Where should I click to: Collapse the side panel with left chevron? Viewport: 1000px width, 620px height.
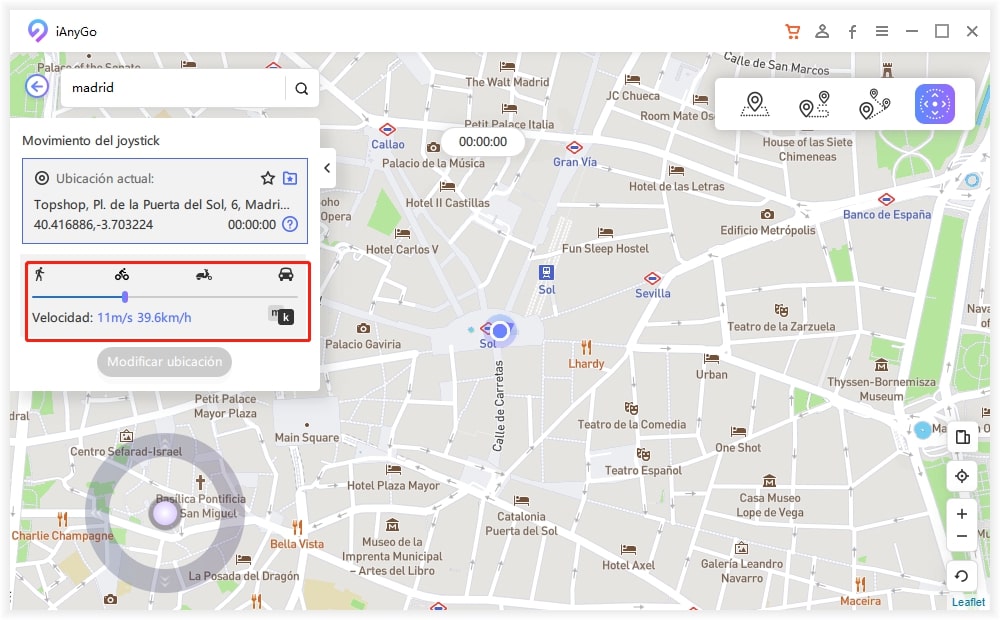point(327,169)
